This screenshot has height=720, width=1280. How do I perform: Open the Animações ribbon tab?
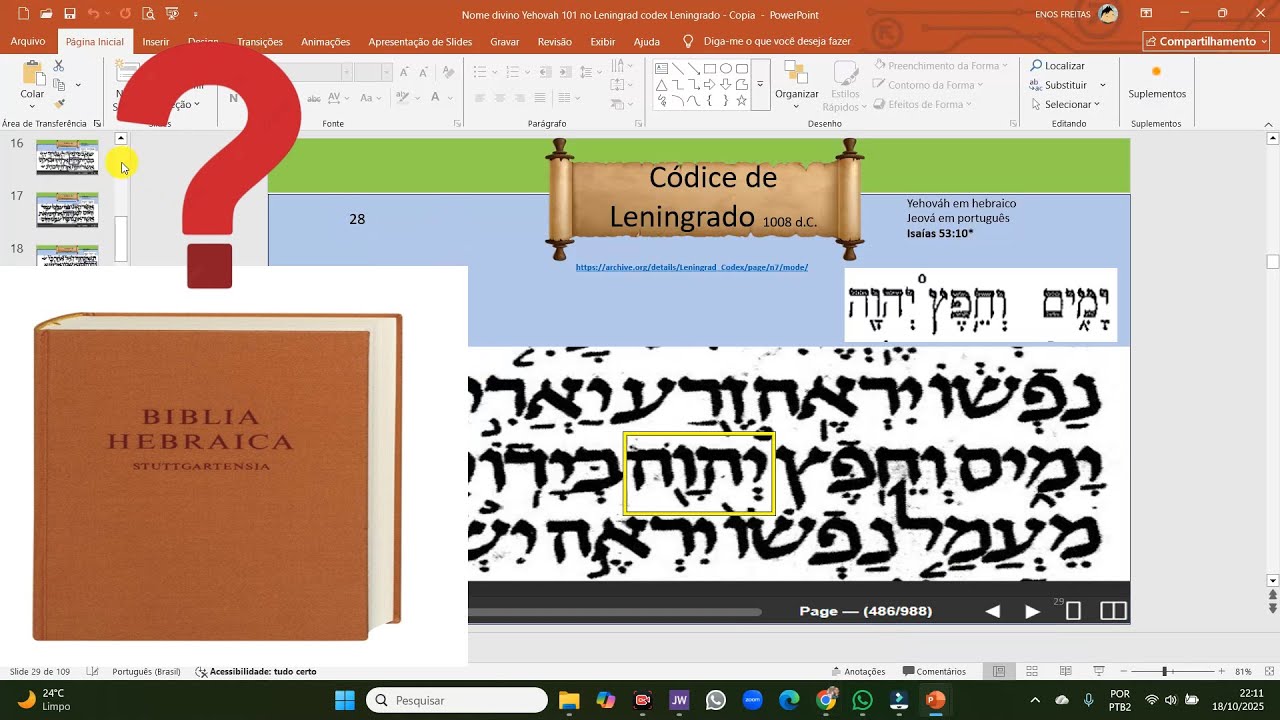325,42
